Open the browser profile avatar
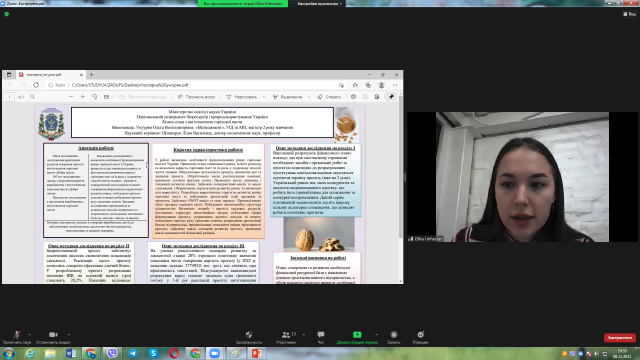 click(x=382, y=85)
